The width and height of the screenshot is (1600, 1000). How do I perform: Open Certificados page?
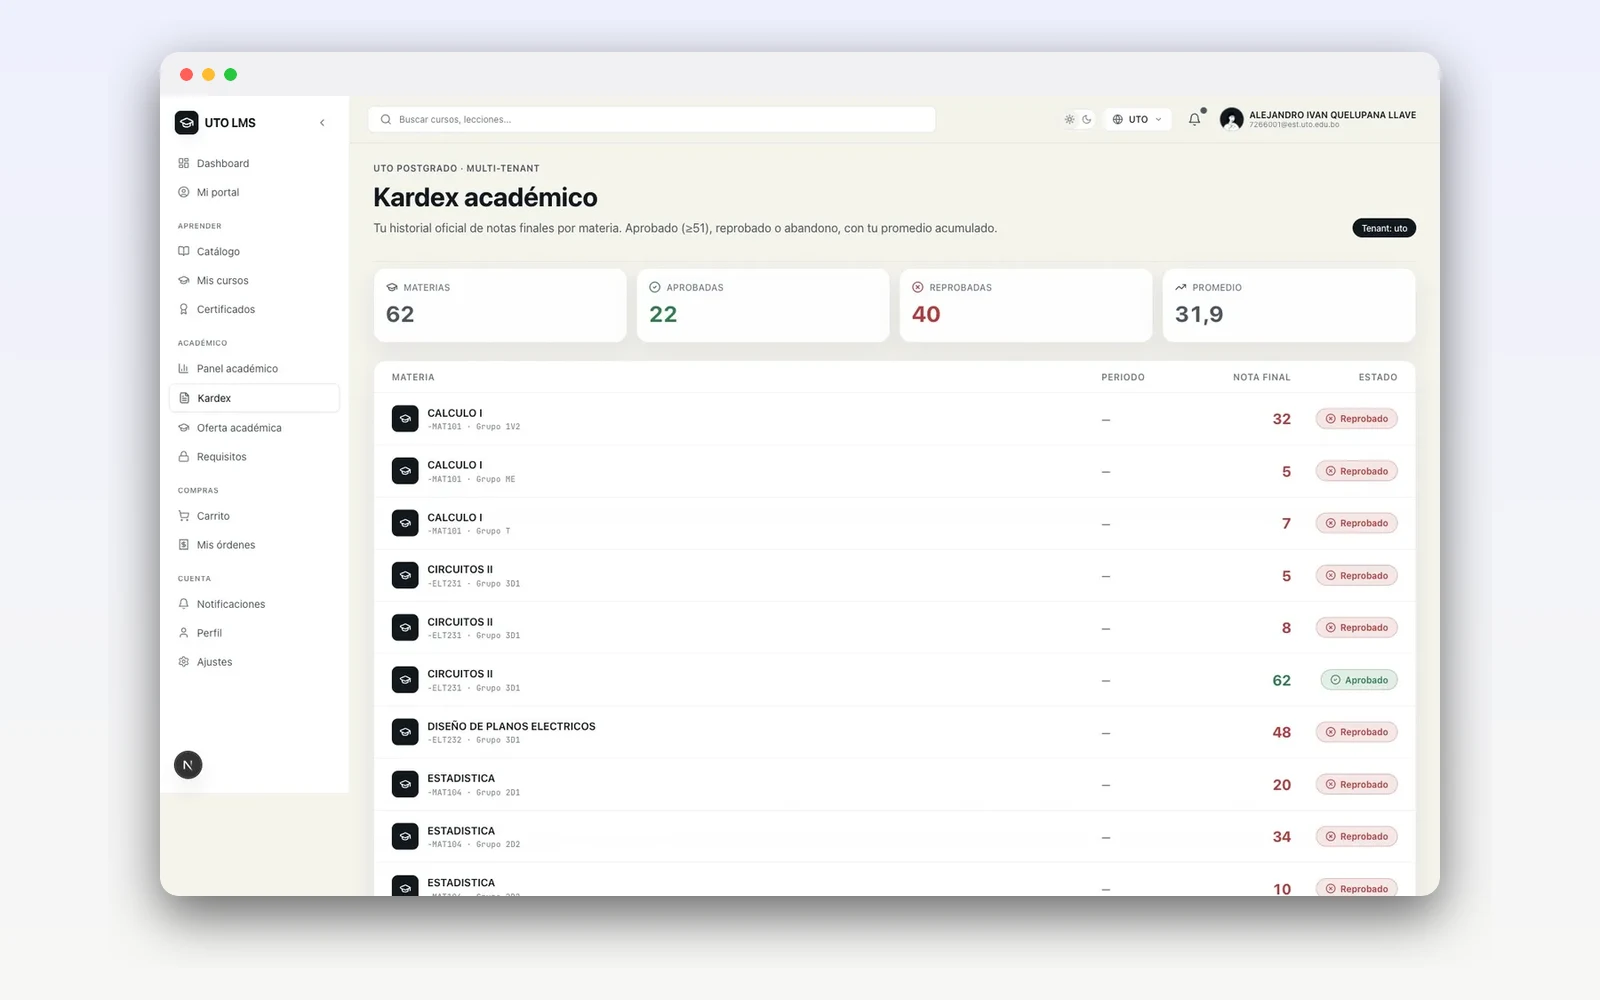point(254,309)
